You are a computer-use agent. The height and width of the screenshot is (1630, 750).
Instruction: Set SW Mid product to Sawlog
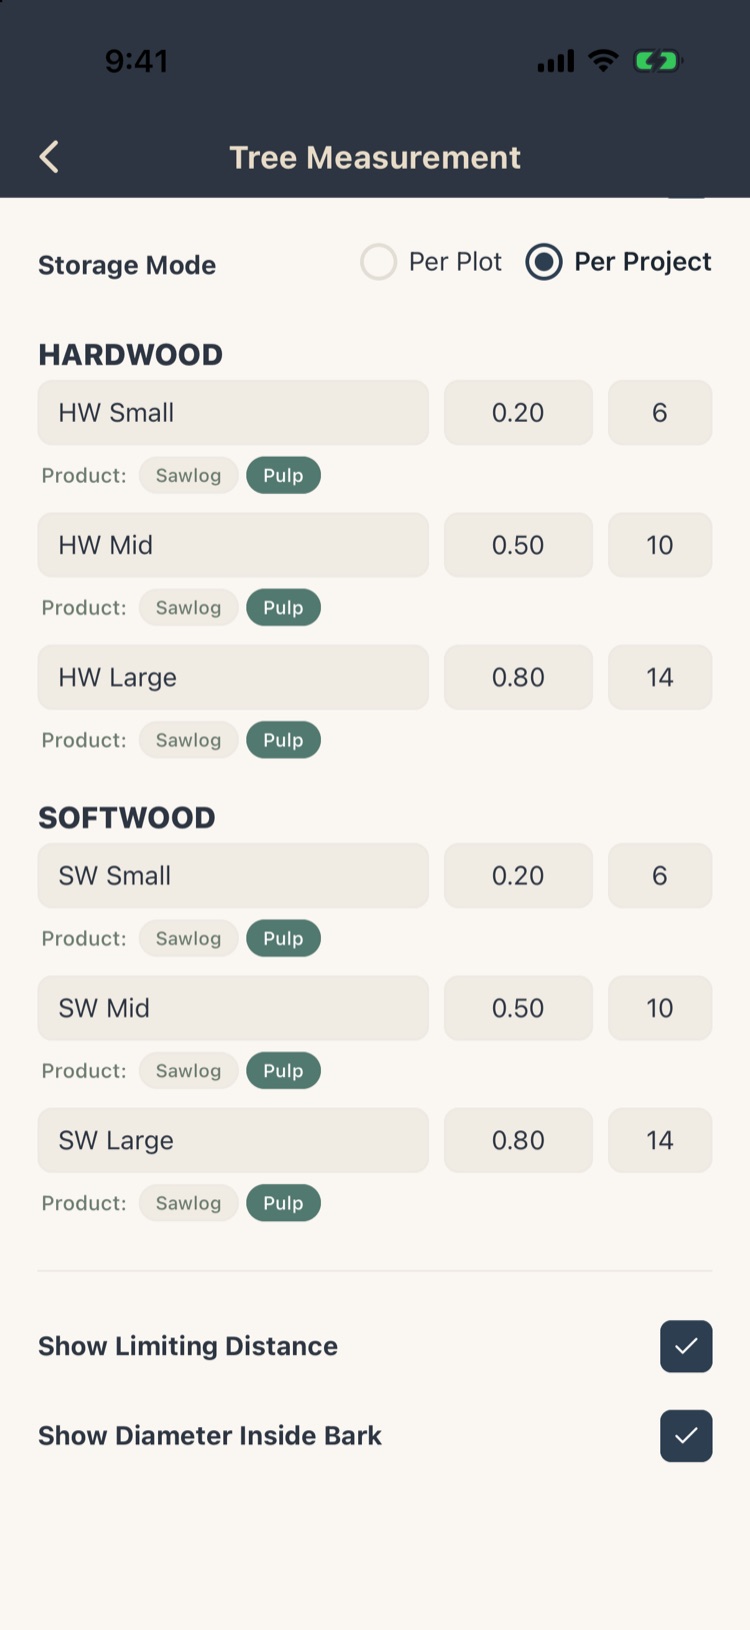188,1071
